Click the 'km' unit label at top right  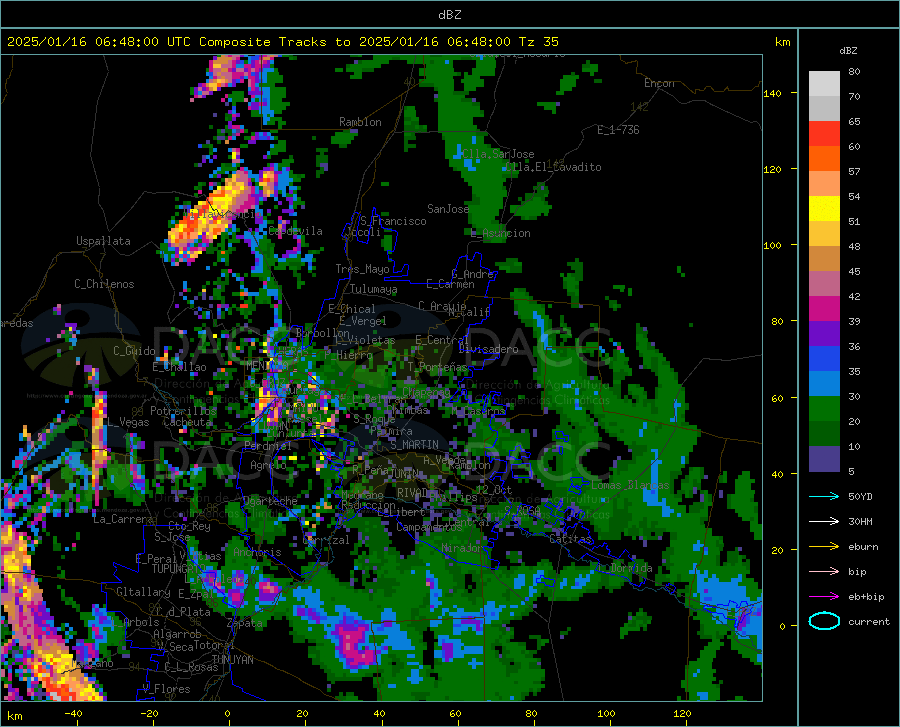pyautogui.click(x=782, y=42)
